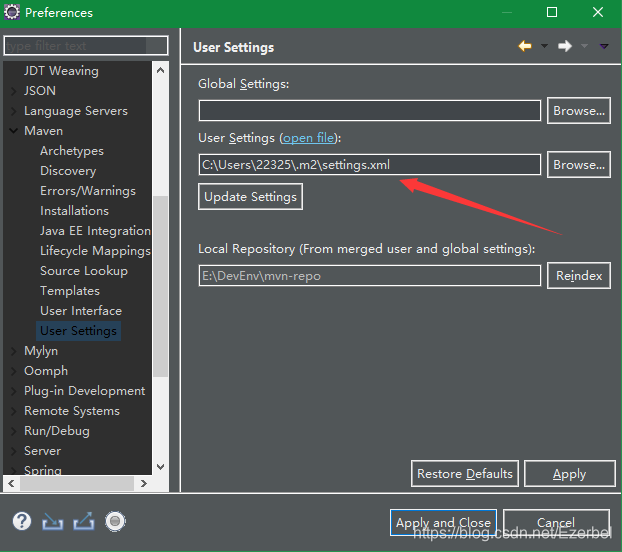The height and width of the screenshot is (552, 622).
Task: Select the Oomph tree item
Action: click(x=46, y=371)
